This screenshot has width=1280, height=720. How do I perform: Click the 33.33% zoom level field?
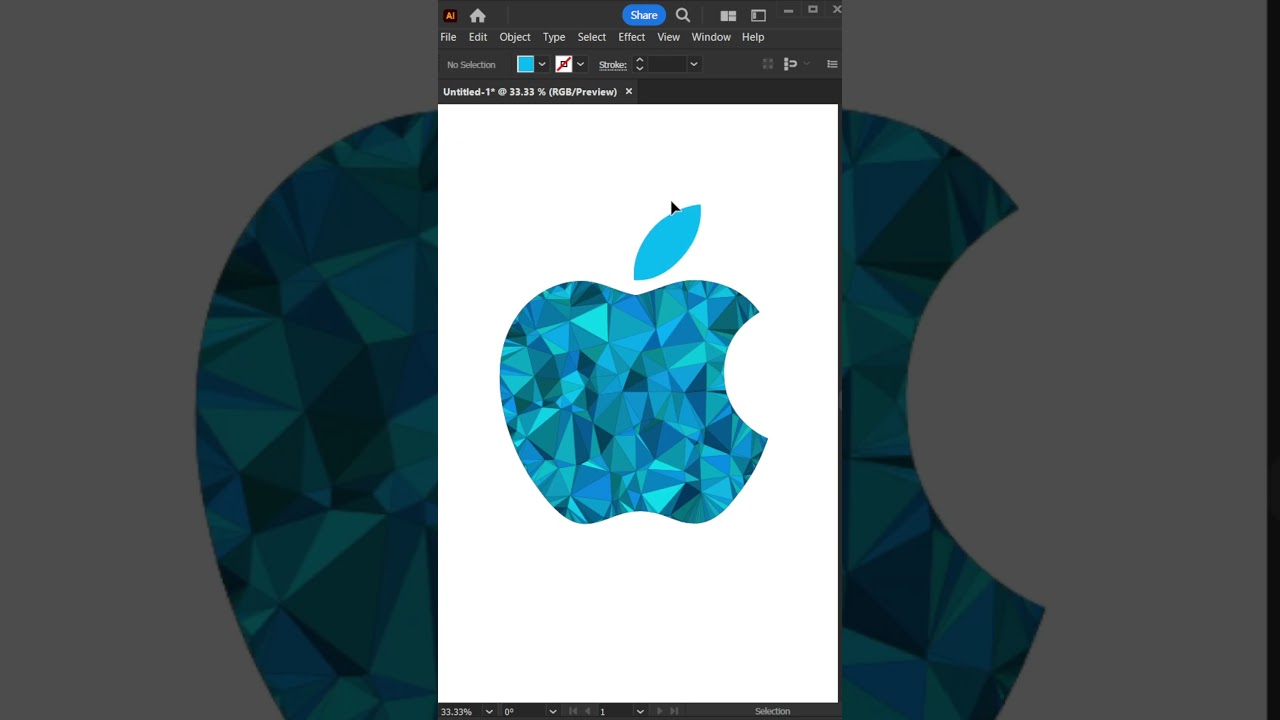coord(459,711)
